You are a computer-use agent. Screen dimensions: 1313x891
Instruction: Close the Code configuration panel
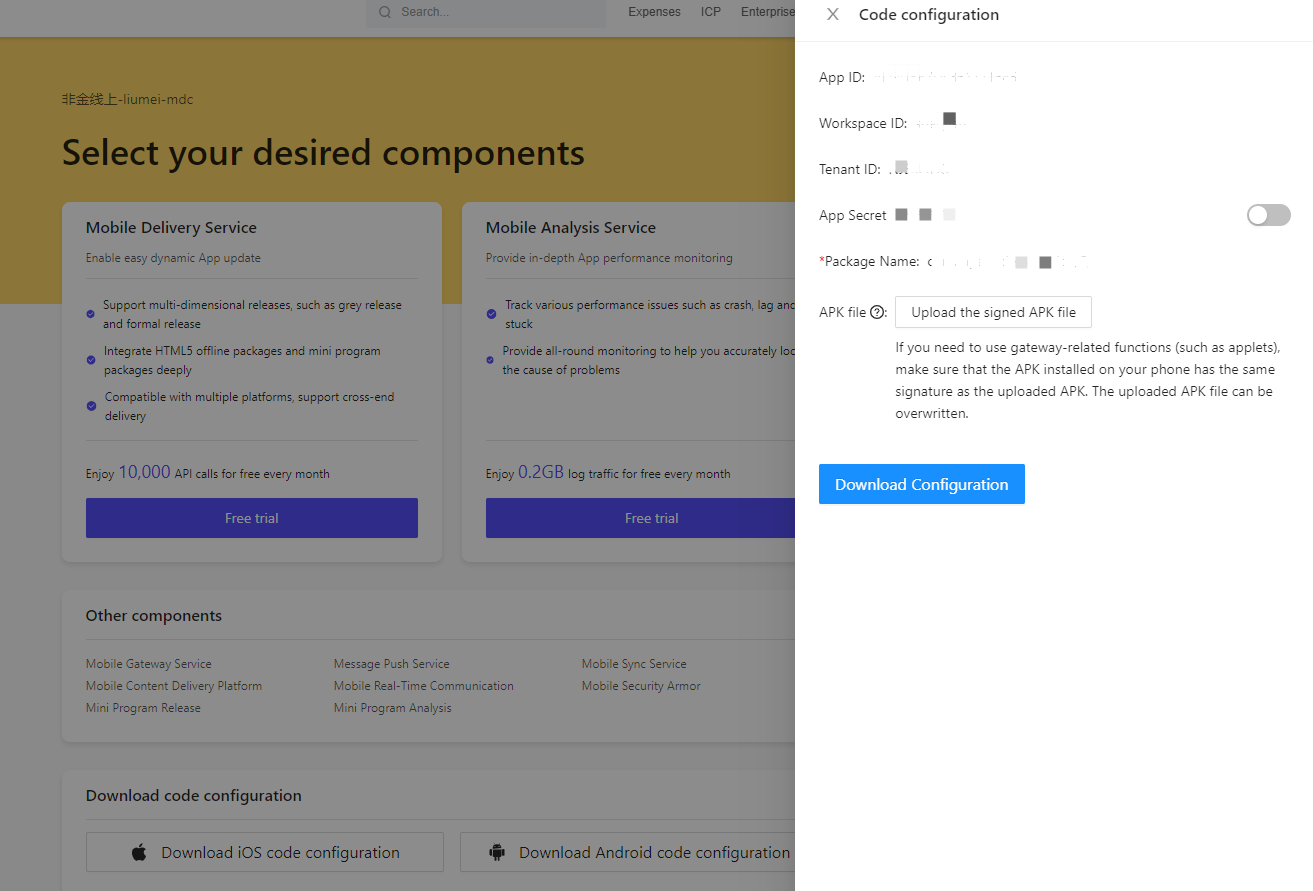coord(833,15)
